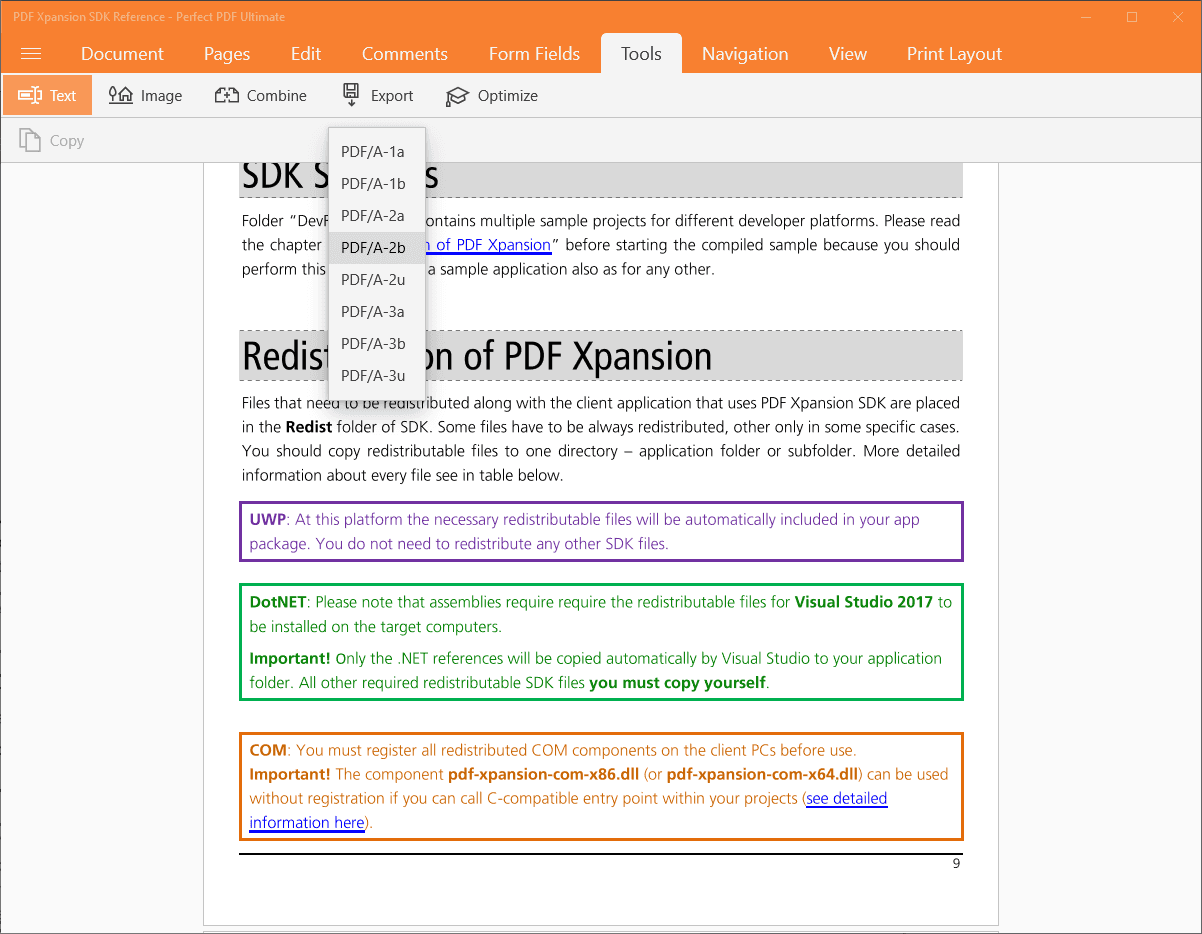Click 'pdf-xpansion-com-x86.dll' text

(x=543, y=774)
